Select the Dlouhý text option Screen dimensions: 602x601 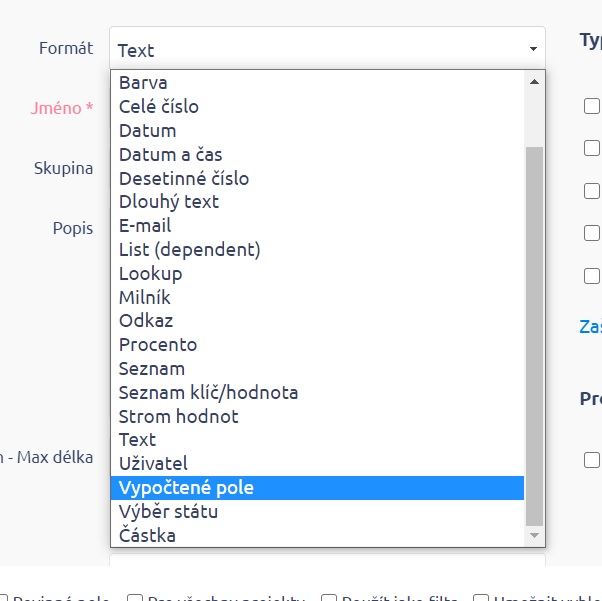click(169, 202)
